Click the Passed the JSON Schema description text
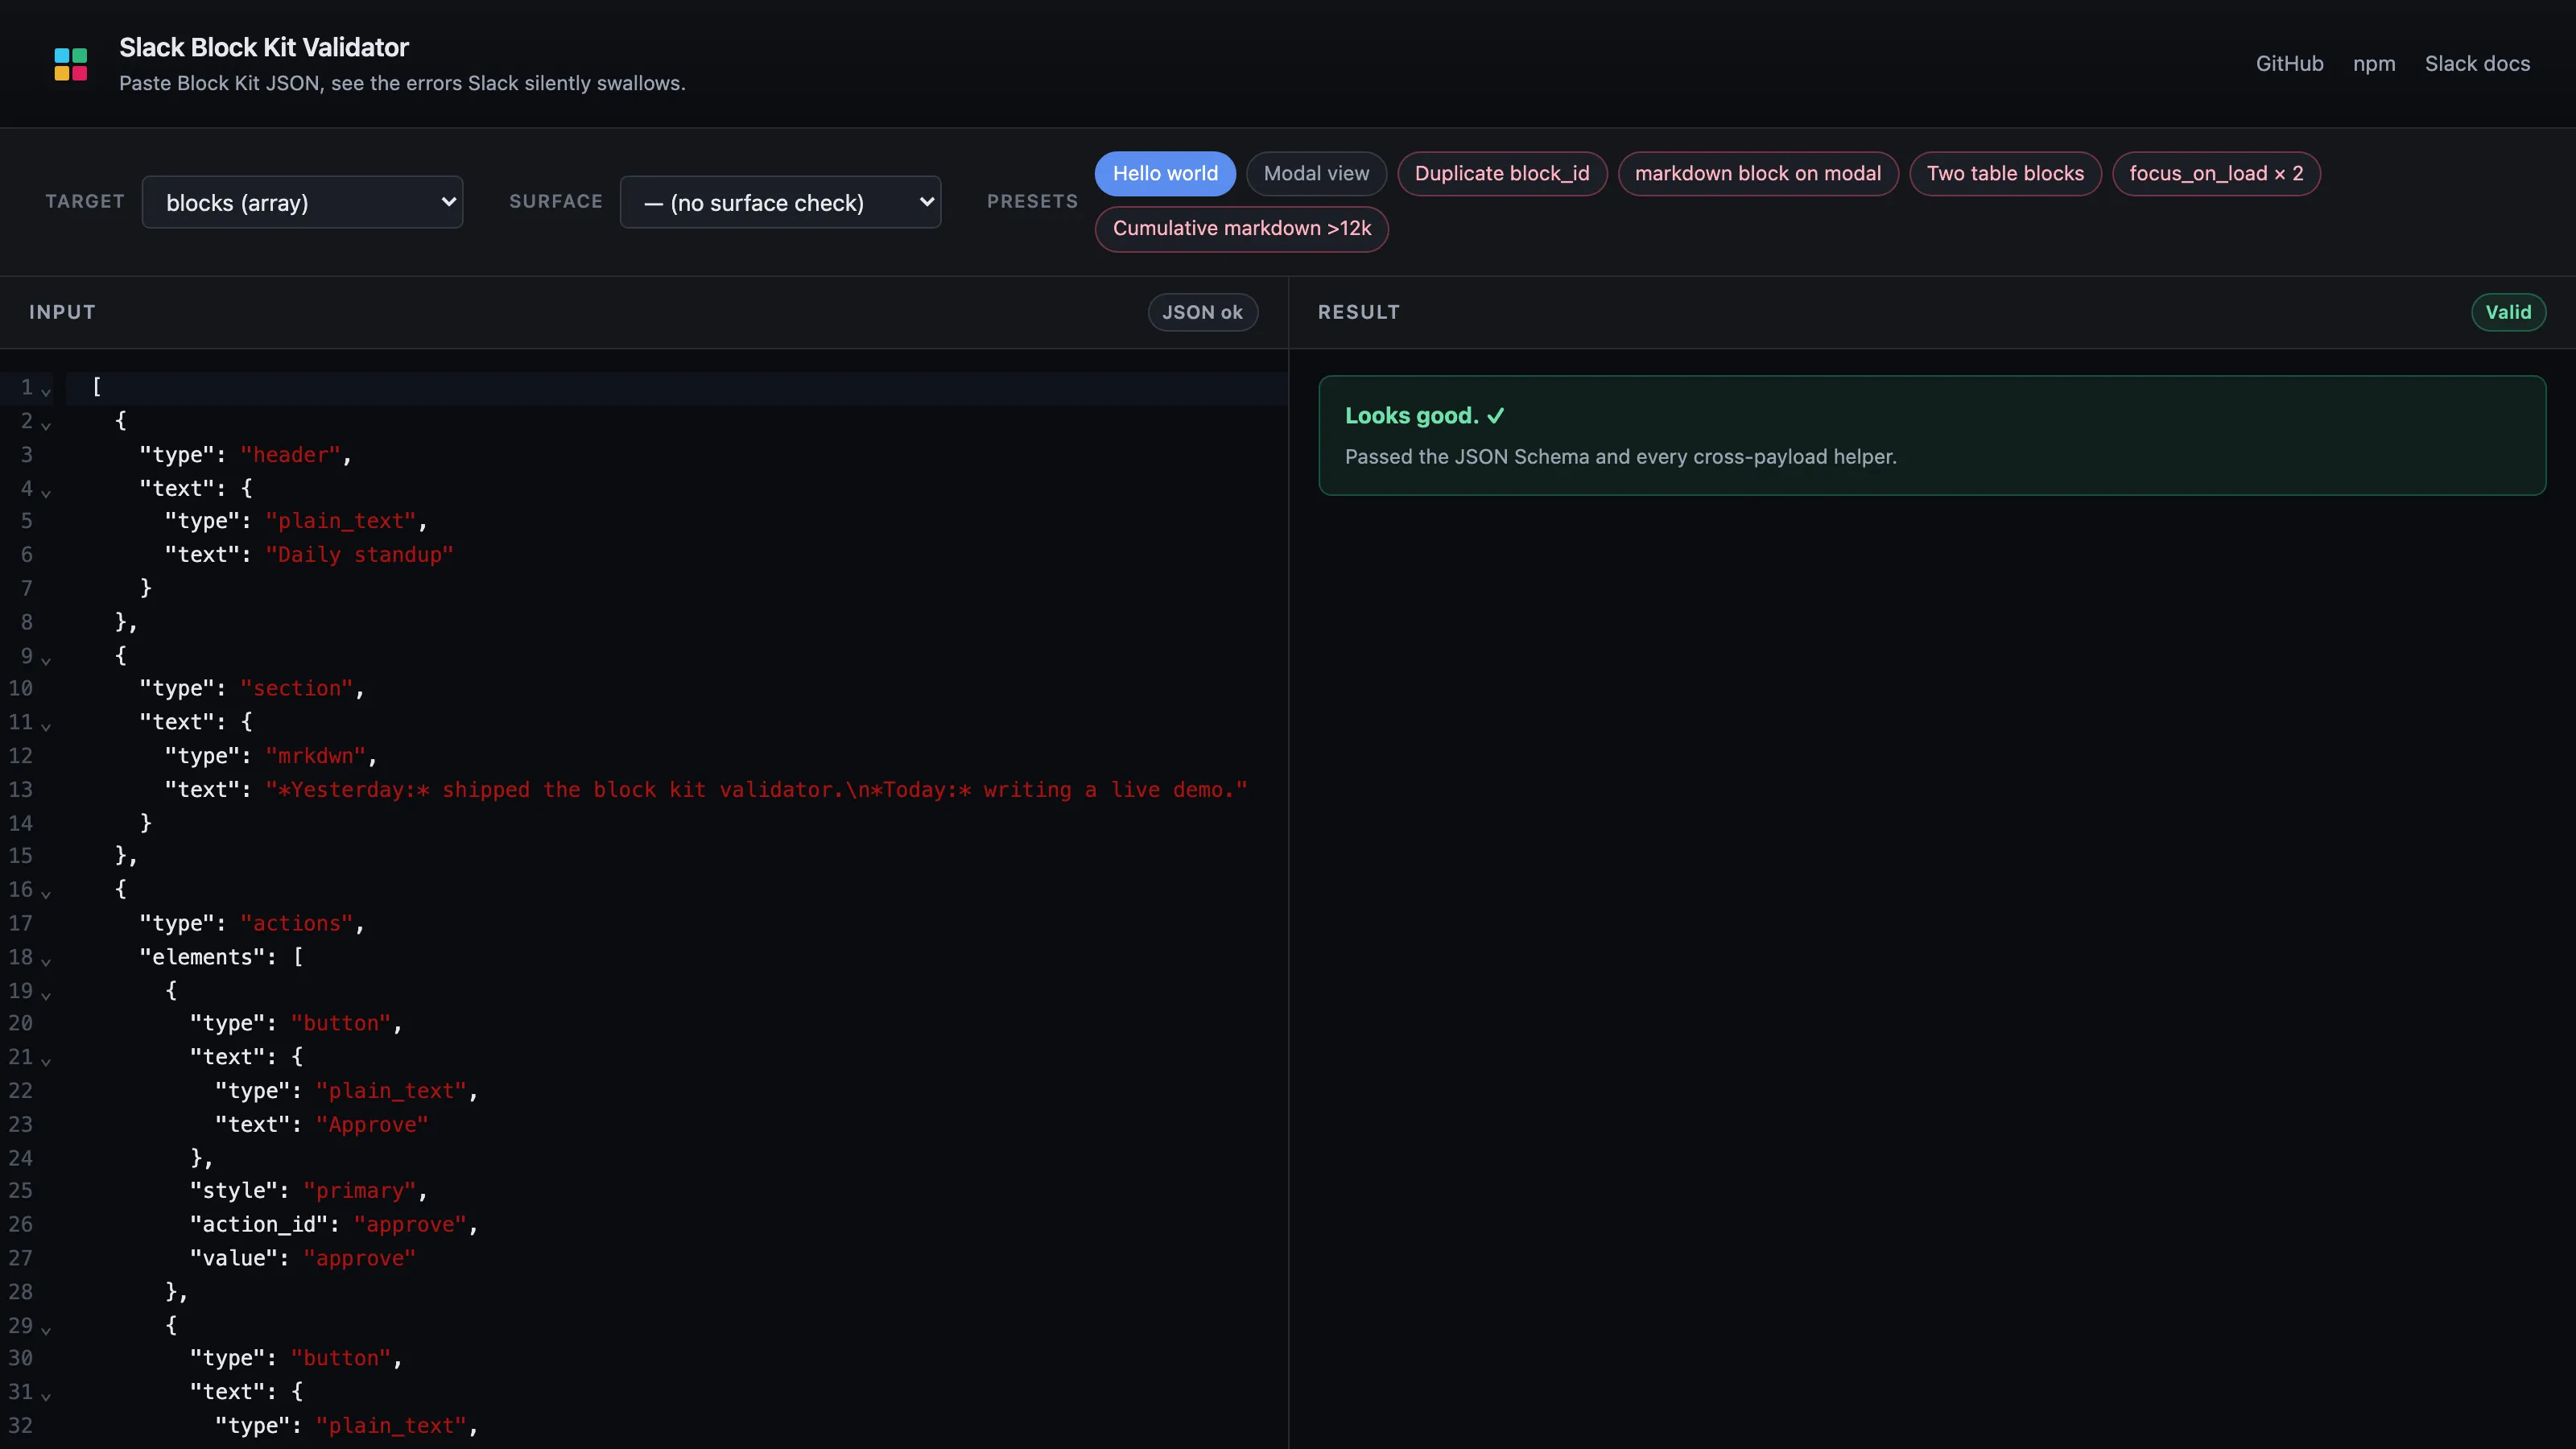 1620,457
